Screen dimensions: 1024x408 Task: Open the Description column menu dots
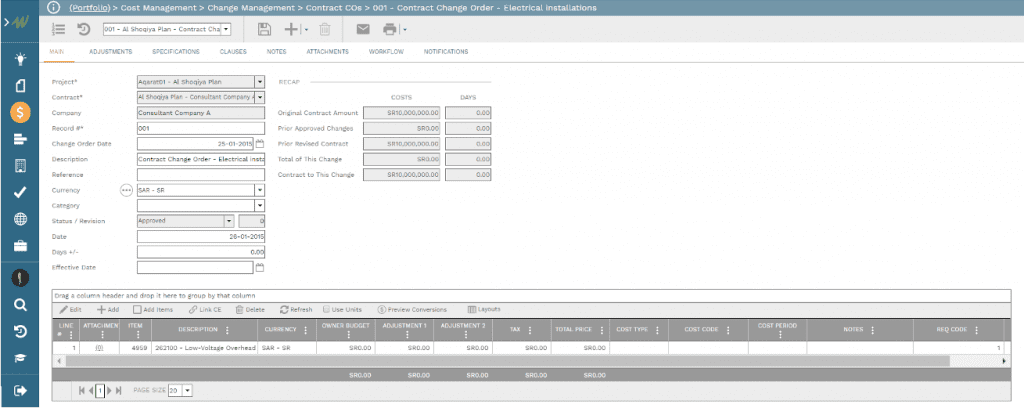click(x=227, y=330)
